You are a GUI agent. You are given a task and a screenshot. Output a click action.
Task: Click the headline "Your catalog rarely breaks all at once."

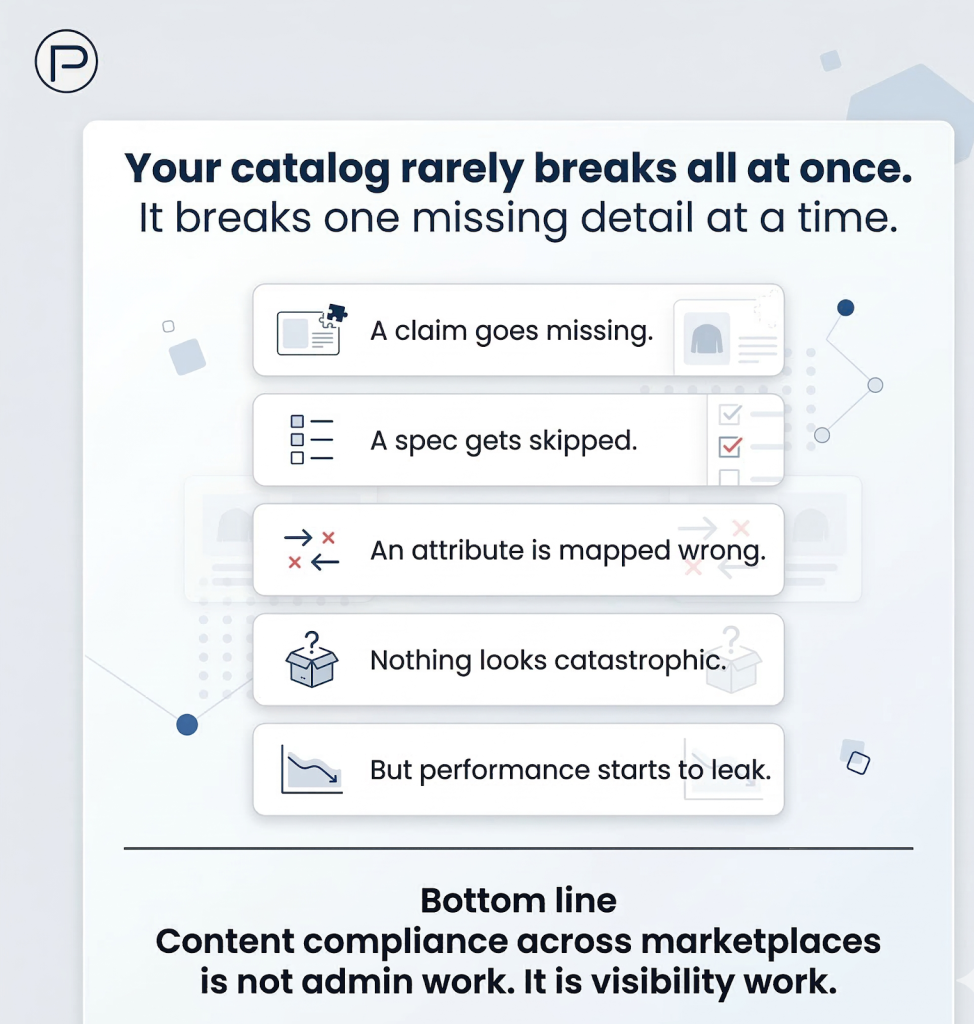tap(518, 168)
